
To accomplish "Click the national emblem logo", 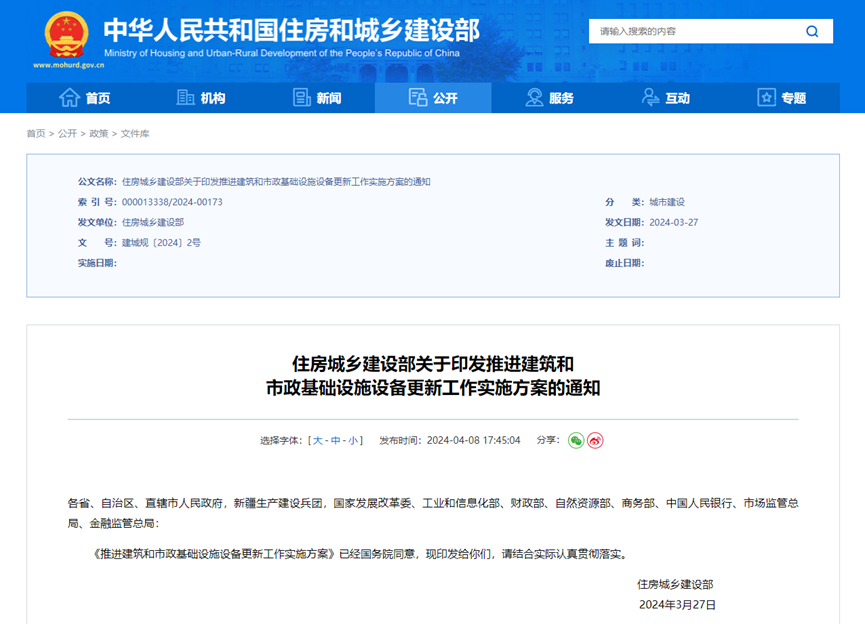I will 66,35.
